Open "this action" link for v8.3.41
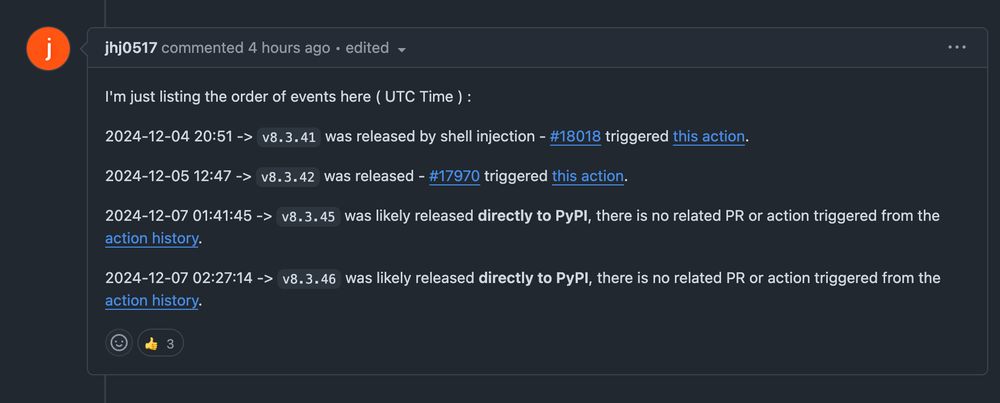1000x403 pixels. [709, 136]
